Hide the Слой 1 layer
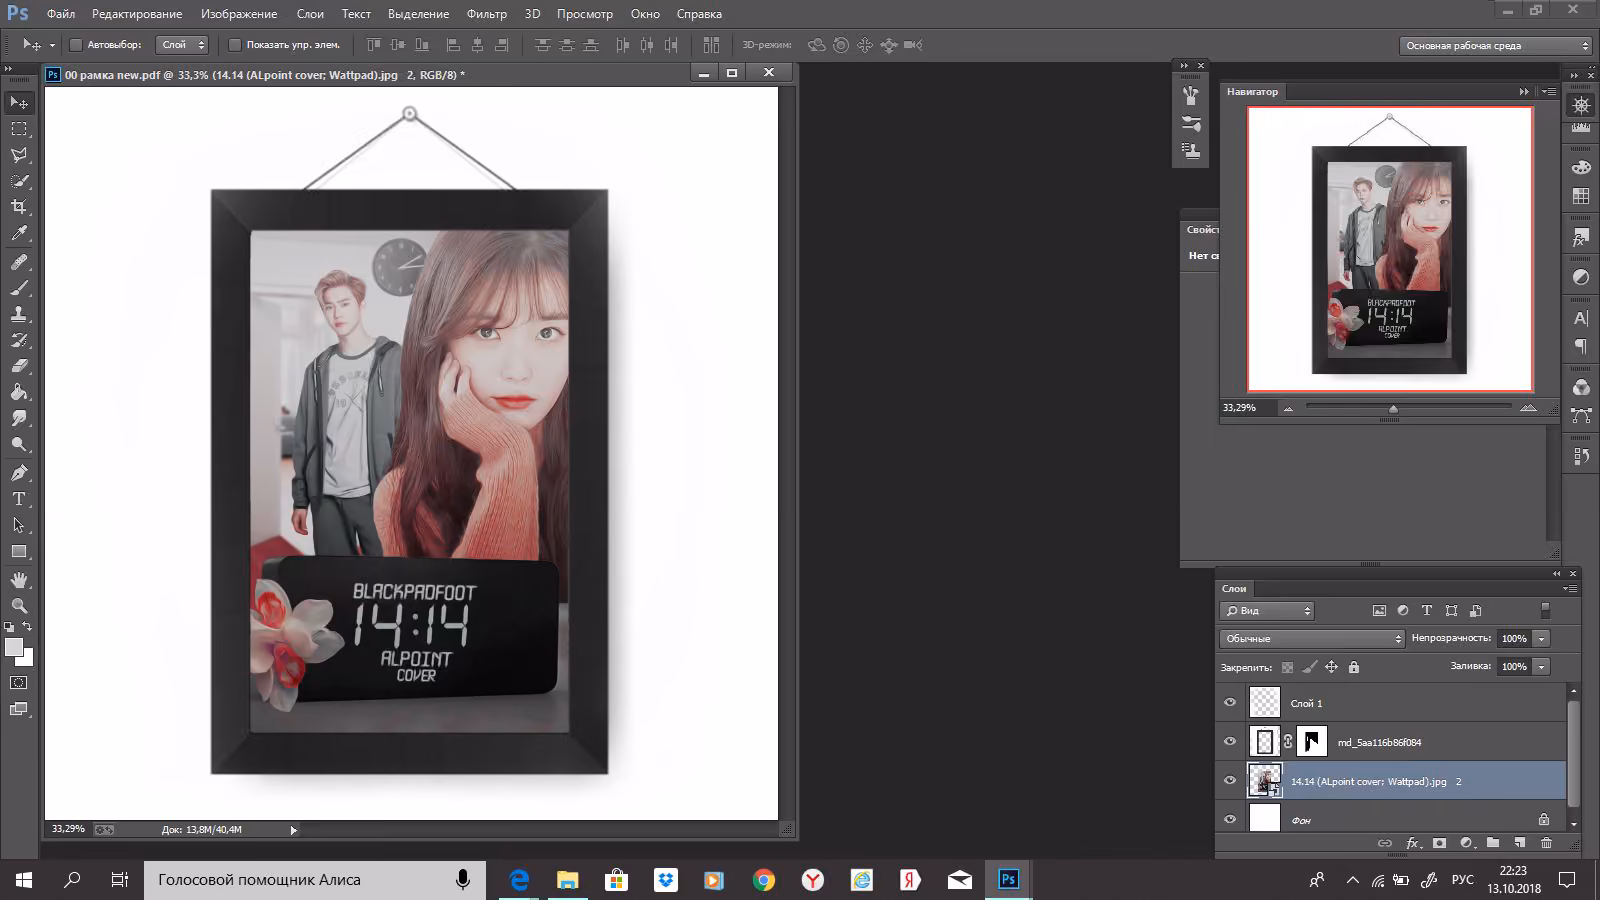The width and height of the screenshot is (1600, 900). tap(1230, 703)
